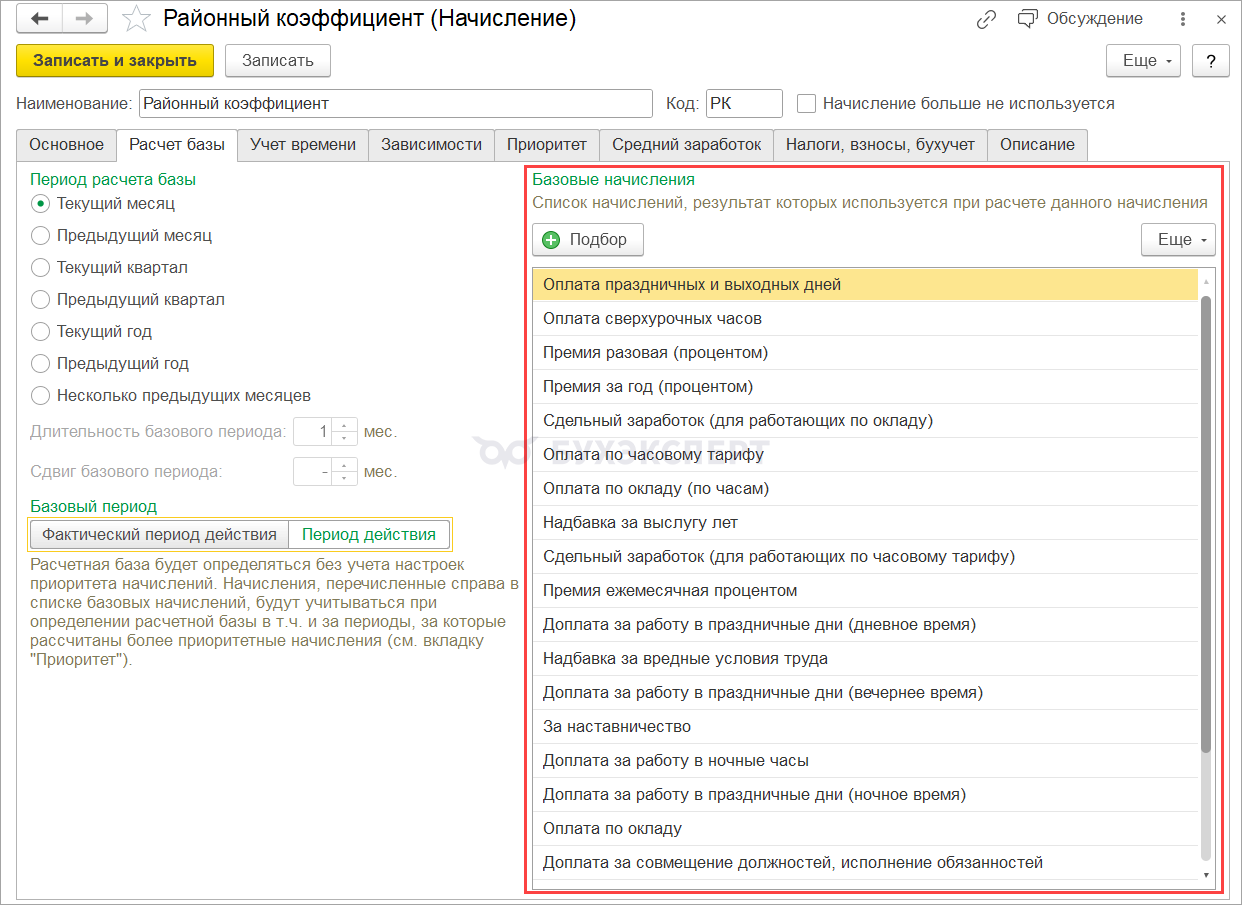Choose the Текущий квартал period option

(x=41, y=268)
